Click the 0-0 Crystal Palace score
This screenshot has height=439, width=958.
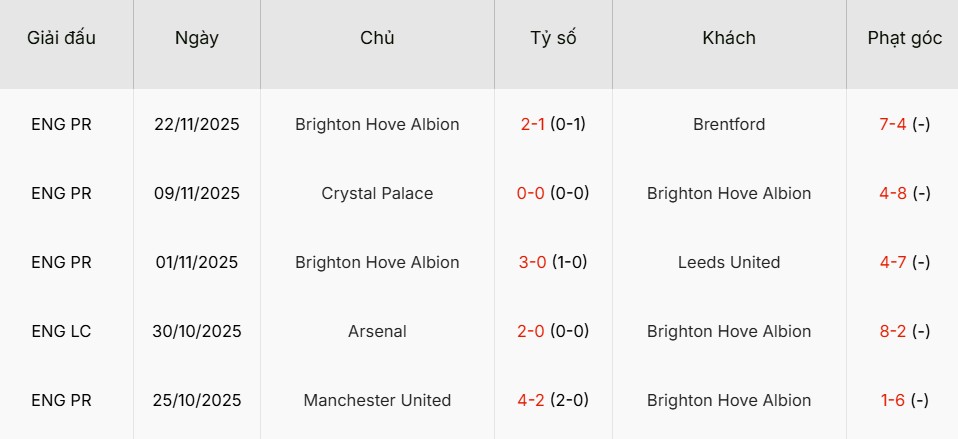[x=531, y=194]
